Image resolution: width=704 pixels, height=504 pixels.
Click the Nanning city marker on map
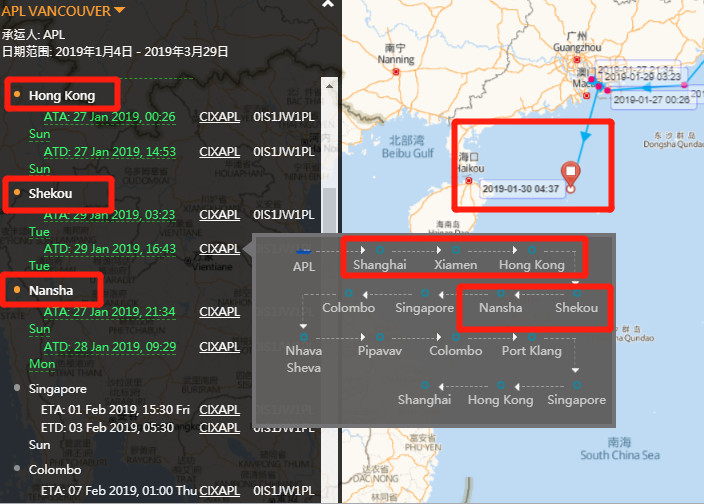pos(396,72)
